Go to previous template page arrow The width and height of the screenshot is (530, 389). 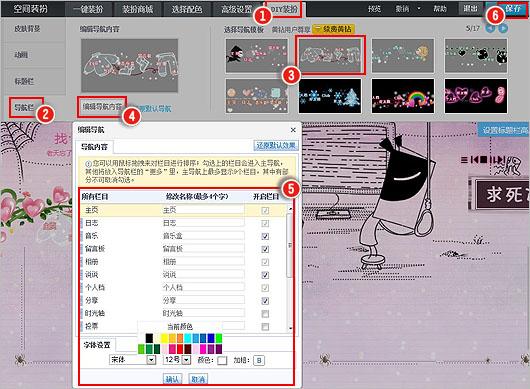[490, 28]
